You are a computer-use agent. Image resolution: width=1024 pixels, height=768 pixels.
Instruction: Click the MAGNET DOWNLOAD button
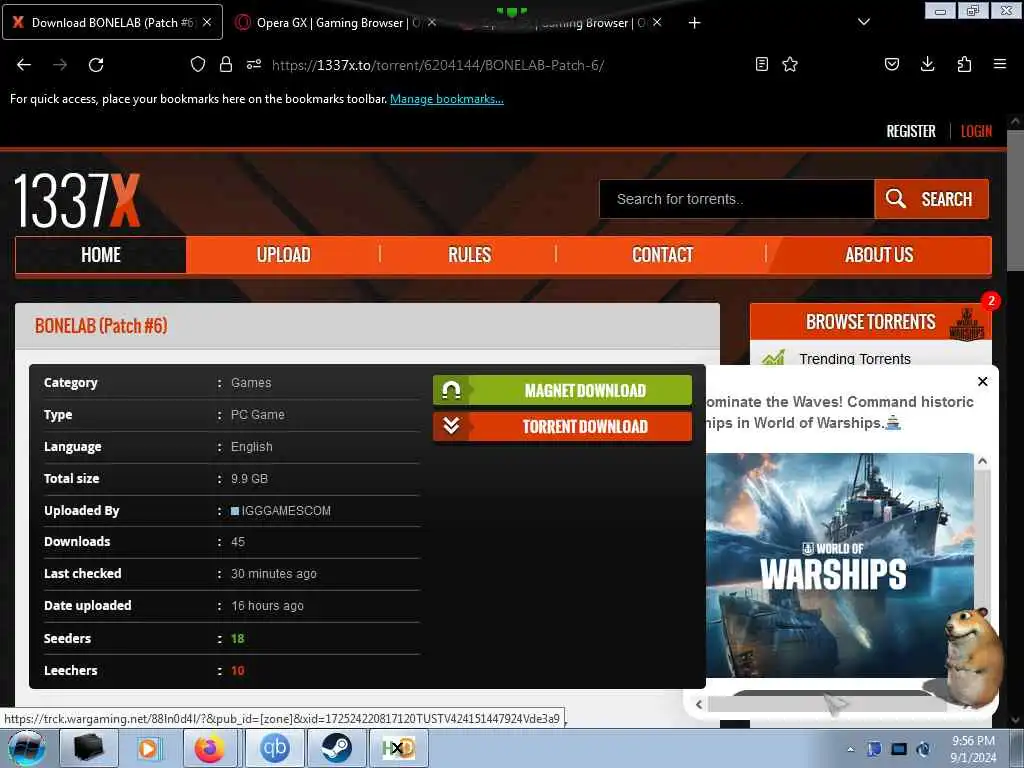562,391
